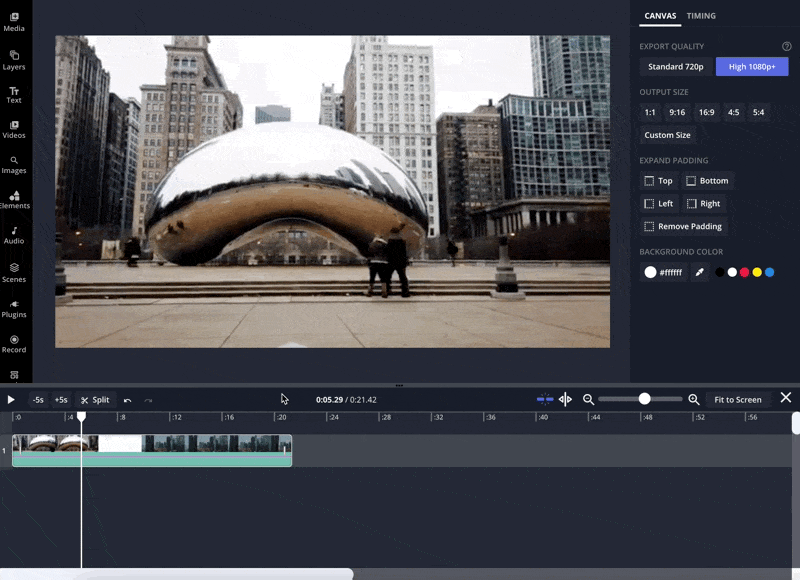Enable the Left padding checkbox

point(649,204)
